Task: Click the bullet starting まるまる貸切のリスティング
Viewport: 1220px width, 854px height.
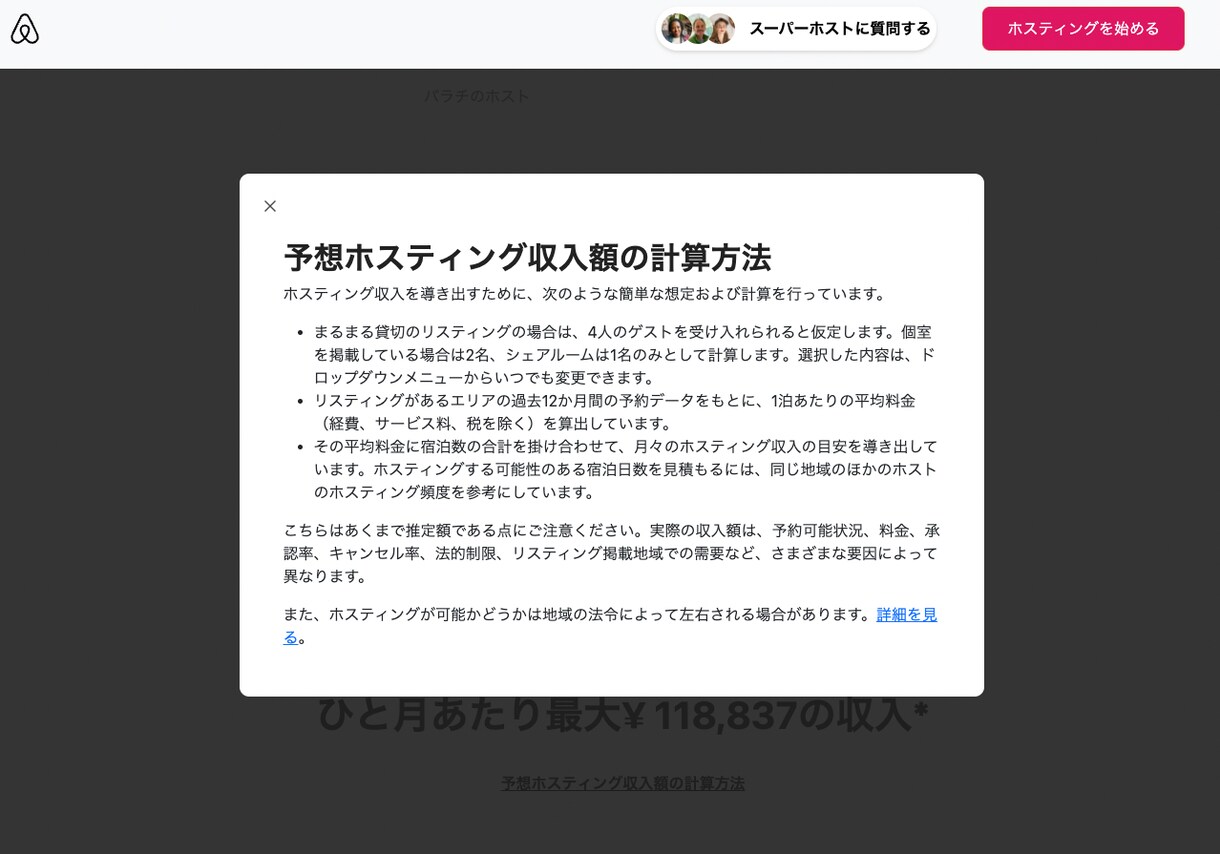Action: click(x=626, y=354)
